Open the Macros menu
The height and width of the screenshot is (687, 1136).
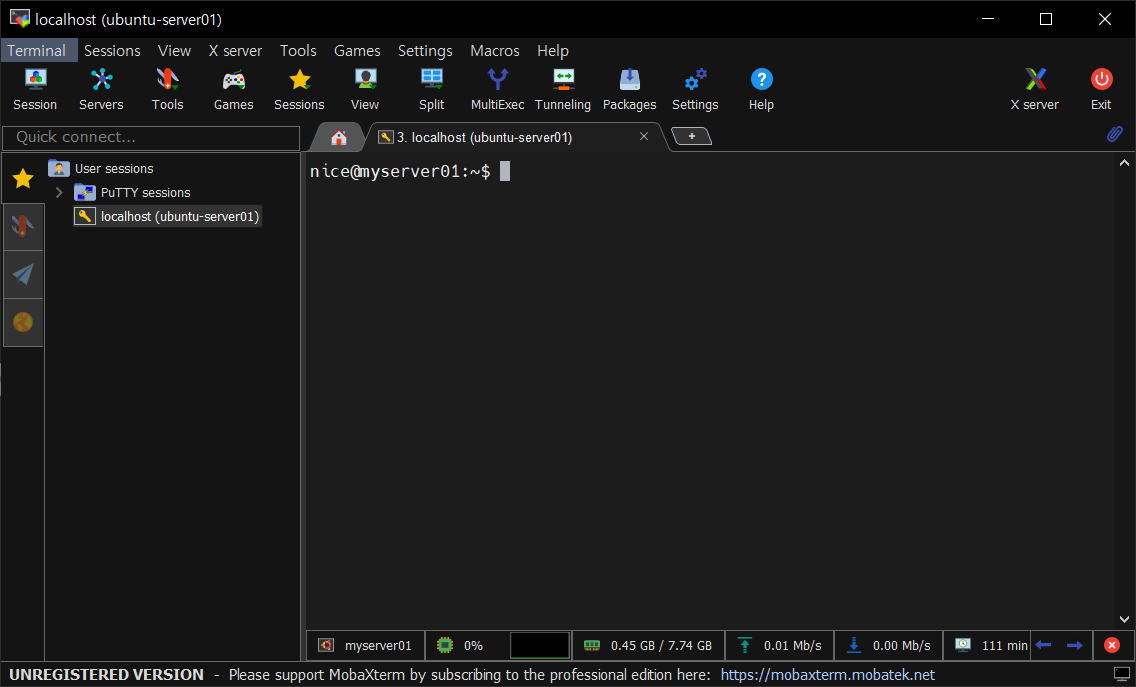[x=495, y=51]
